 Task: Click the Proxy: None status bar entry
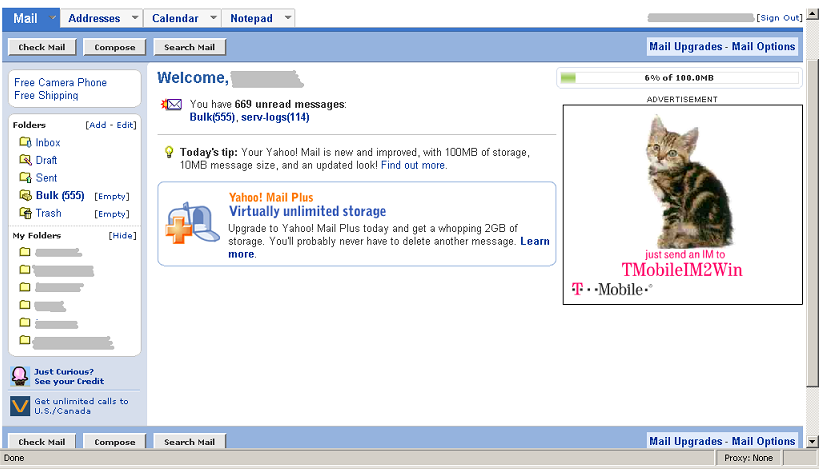tap(748, 458)
